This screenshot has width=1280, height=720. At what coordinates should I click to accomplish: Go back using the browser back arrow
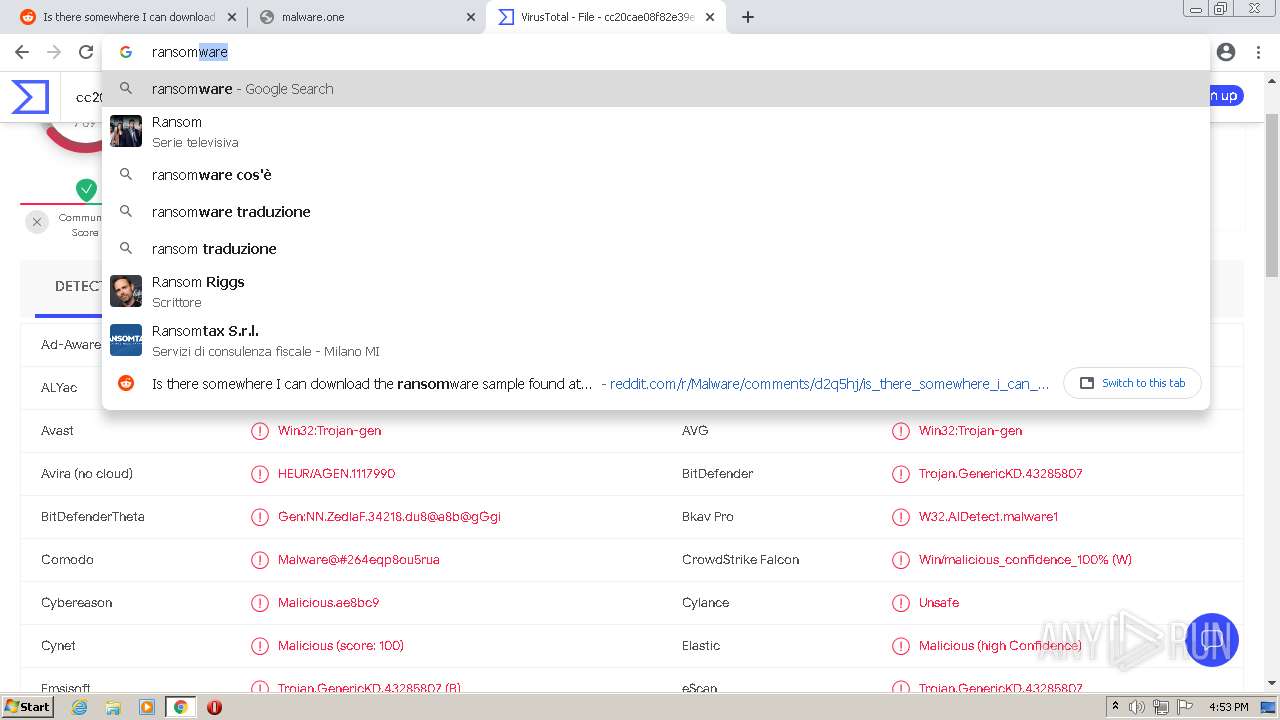[x=22, y=52]
